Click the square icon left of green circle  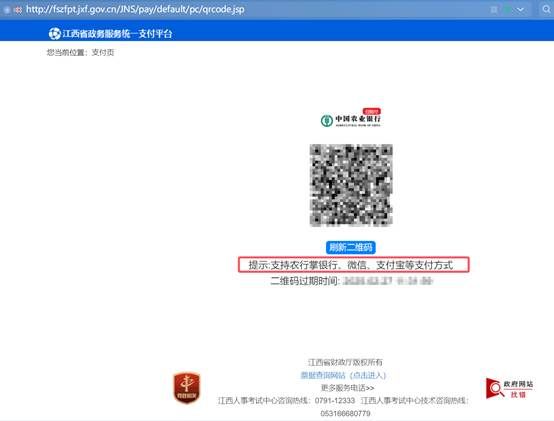(x=494, y=10)
